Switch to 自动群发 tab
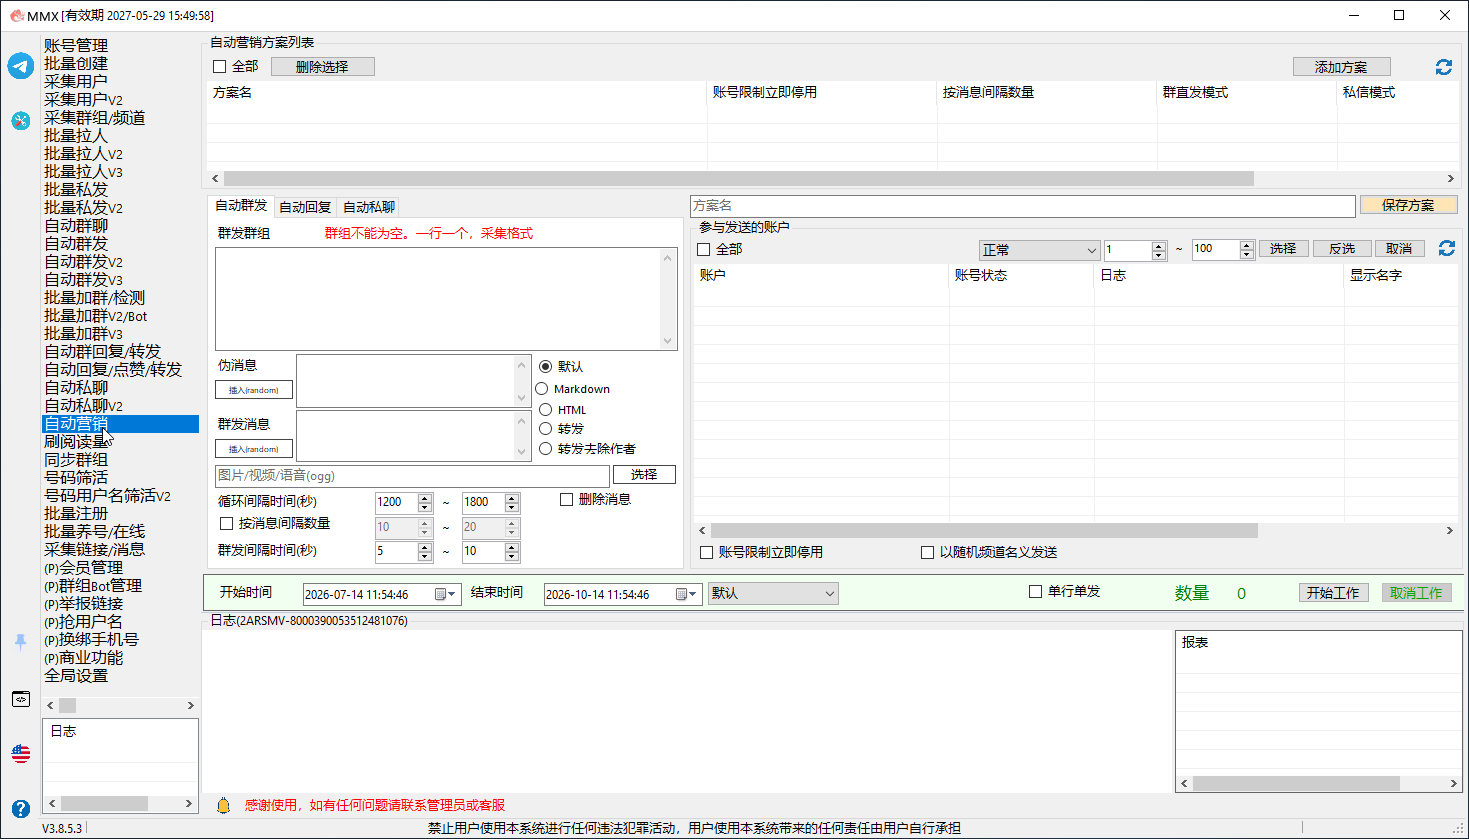 (x=241, y=205)
